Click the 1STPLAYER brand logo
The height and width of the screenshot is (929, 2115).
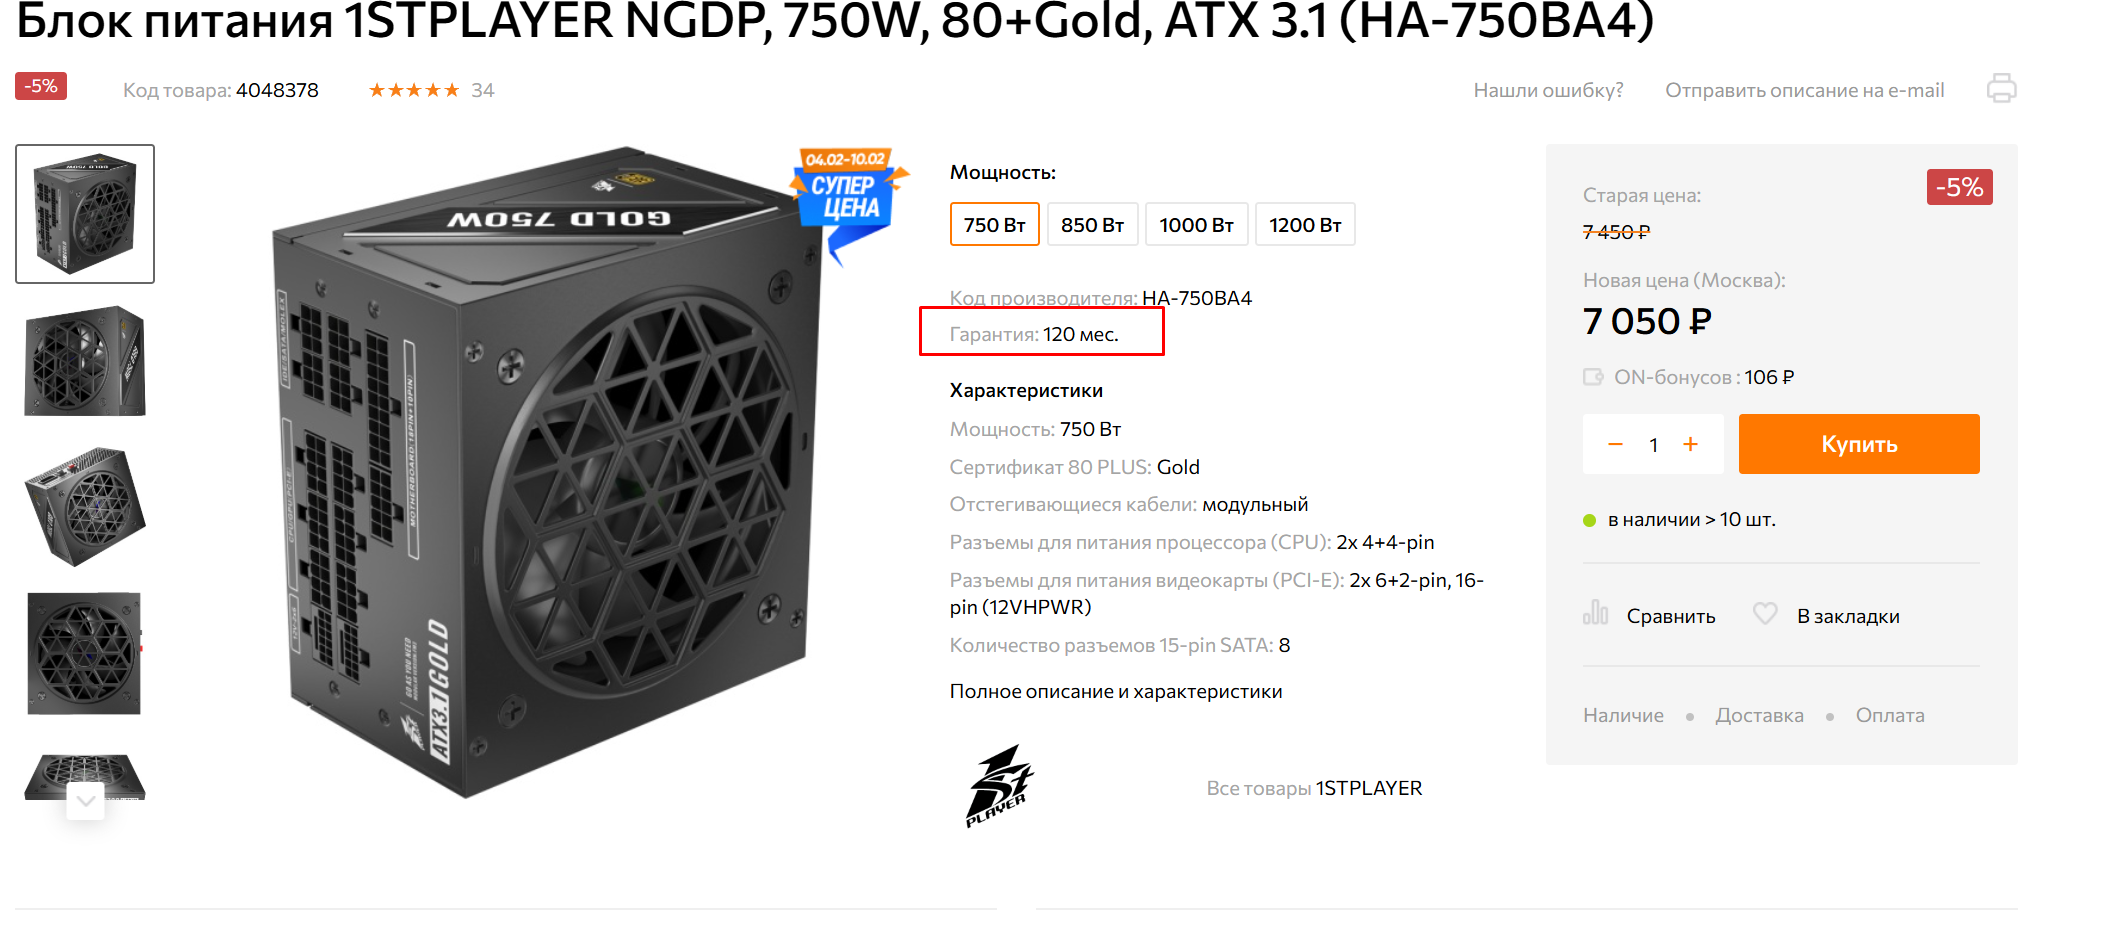tap(999, 786)
